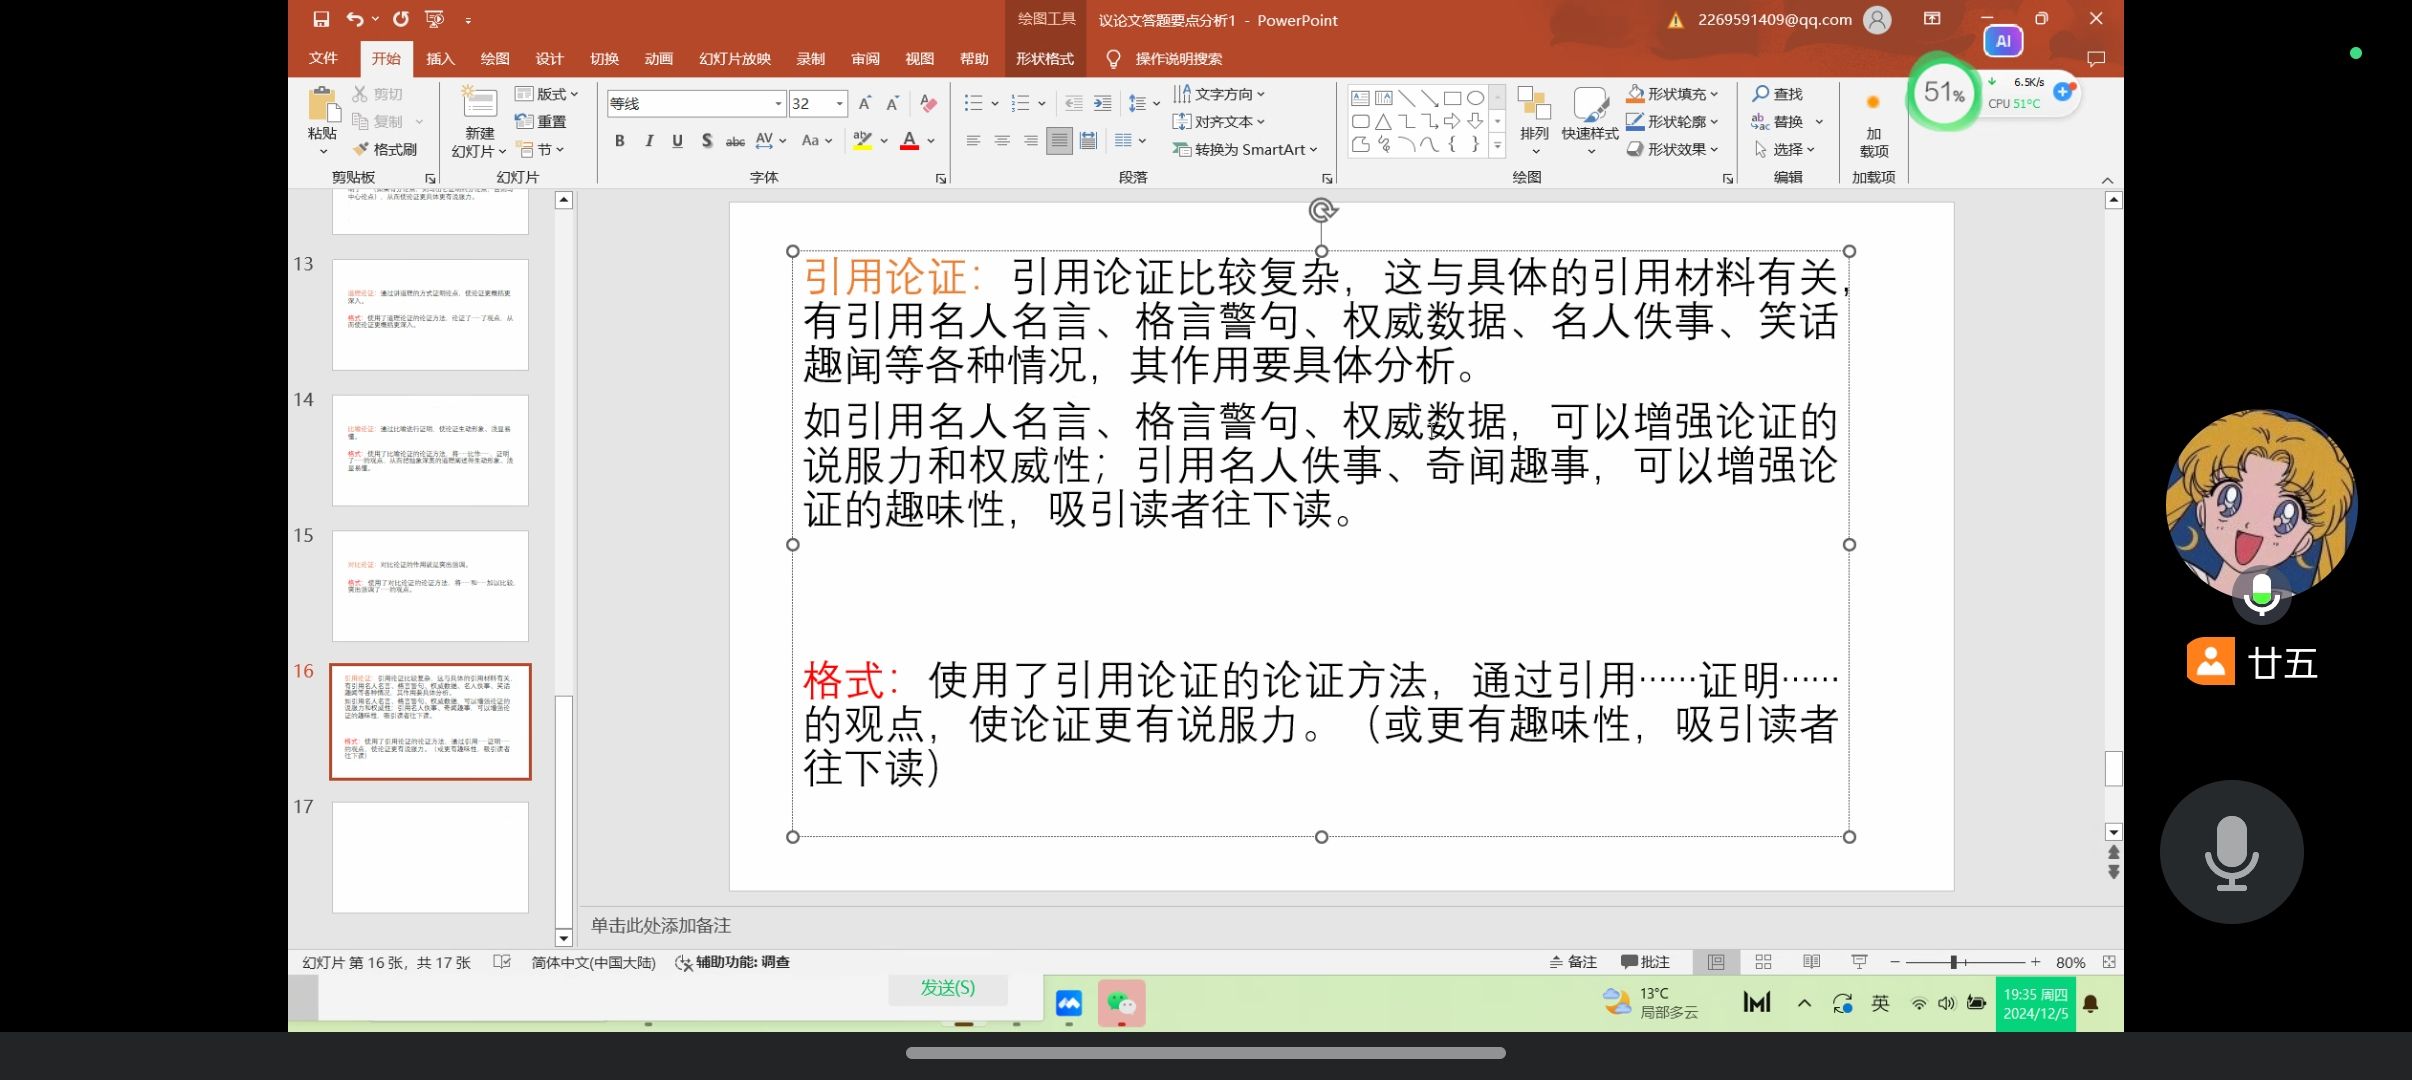Click the Notes button in status bar
Viewport: 2412px width, 1080px height.
[1573, 962]
